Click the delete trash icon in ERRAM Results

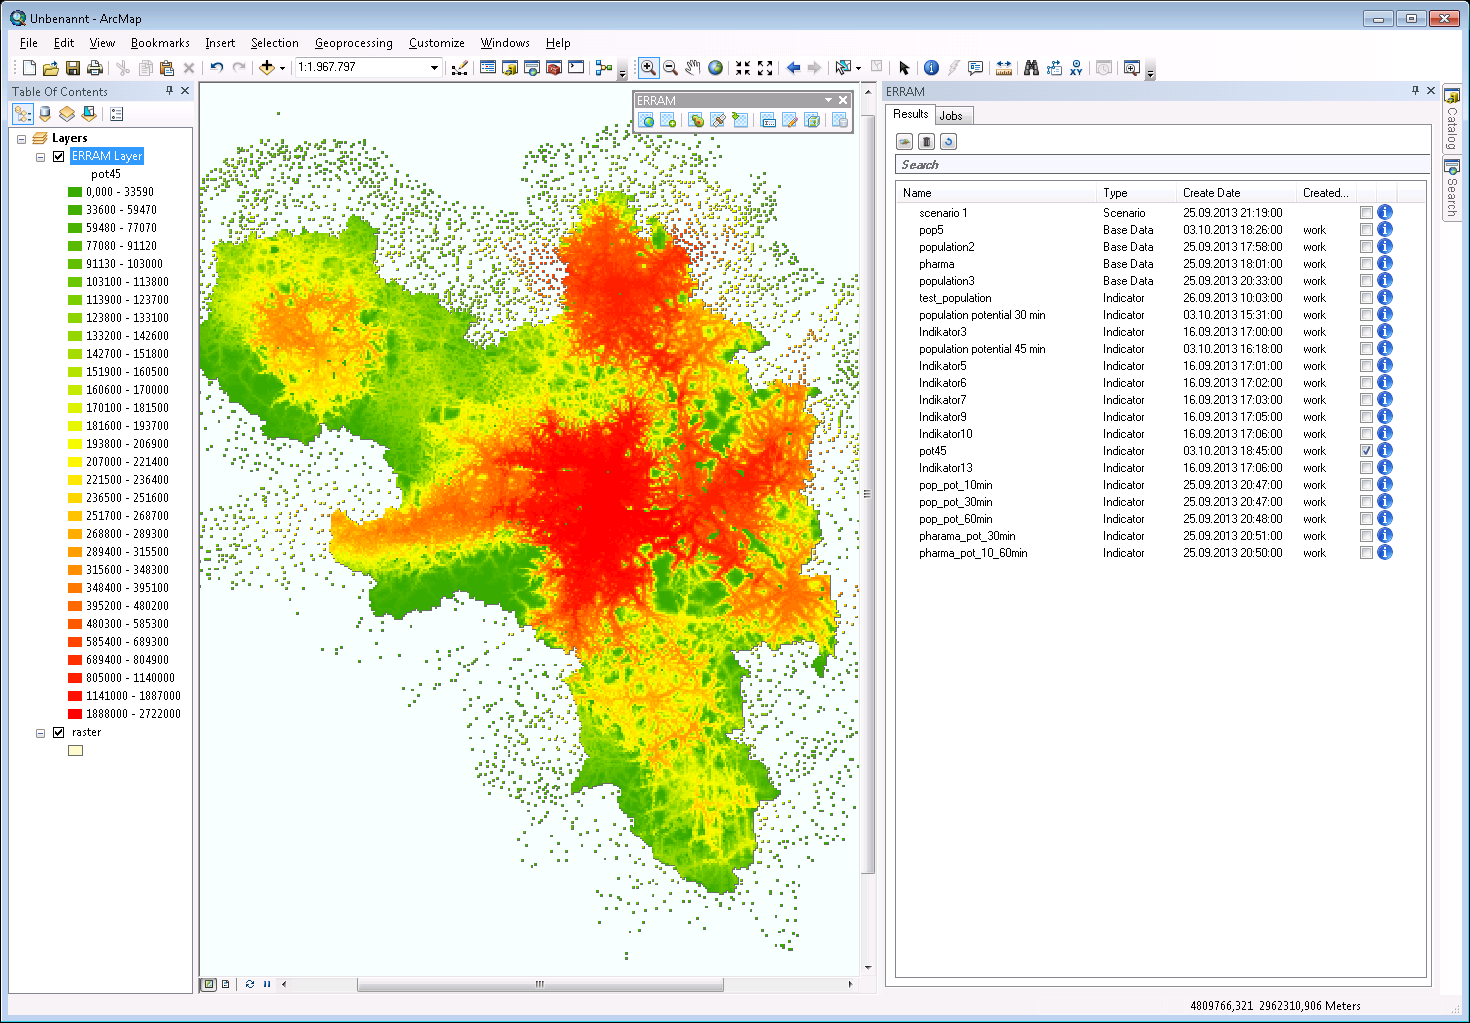coord(926,142)
